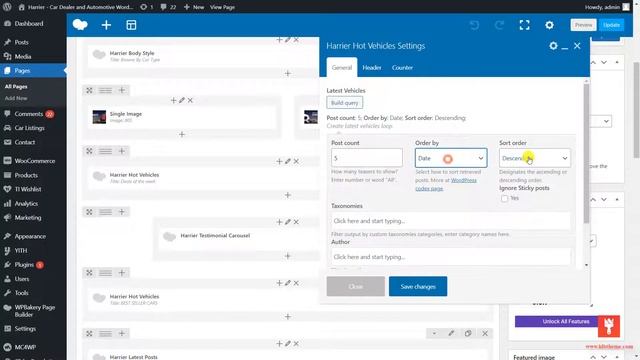This screenshot has height=360, width=640.
Task: Open All Pages submenu
Action: (x=16, y=87)
